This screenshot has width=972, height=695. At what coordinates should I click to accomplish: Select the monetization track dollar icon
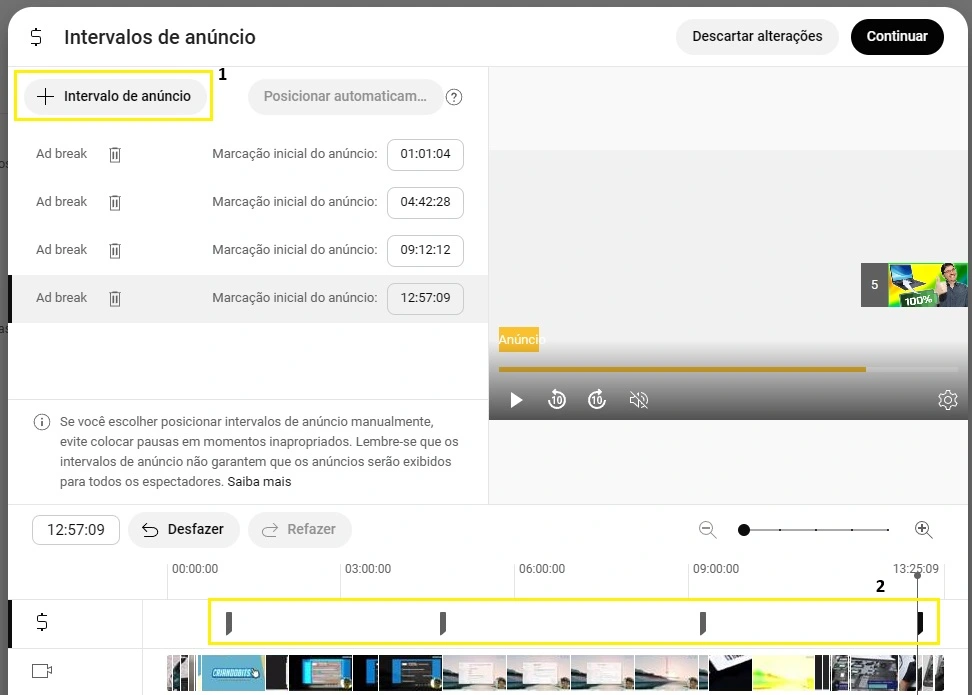click(x=40, y=622)
